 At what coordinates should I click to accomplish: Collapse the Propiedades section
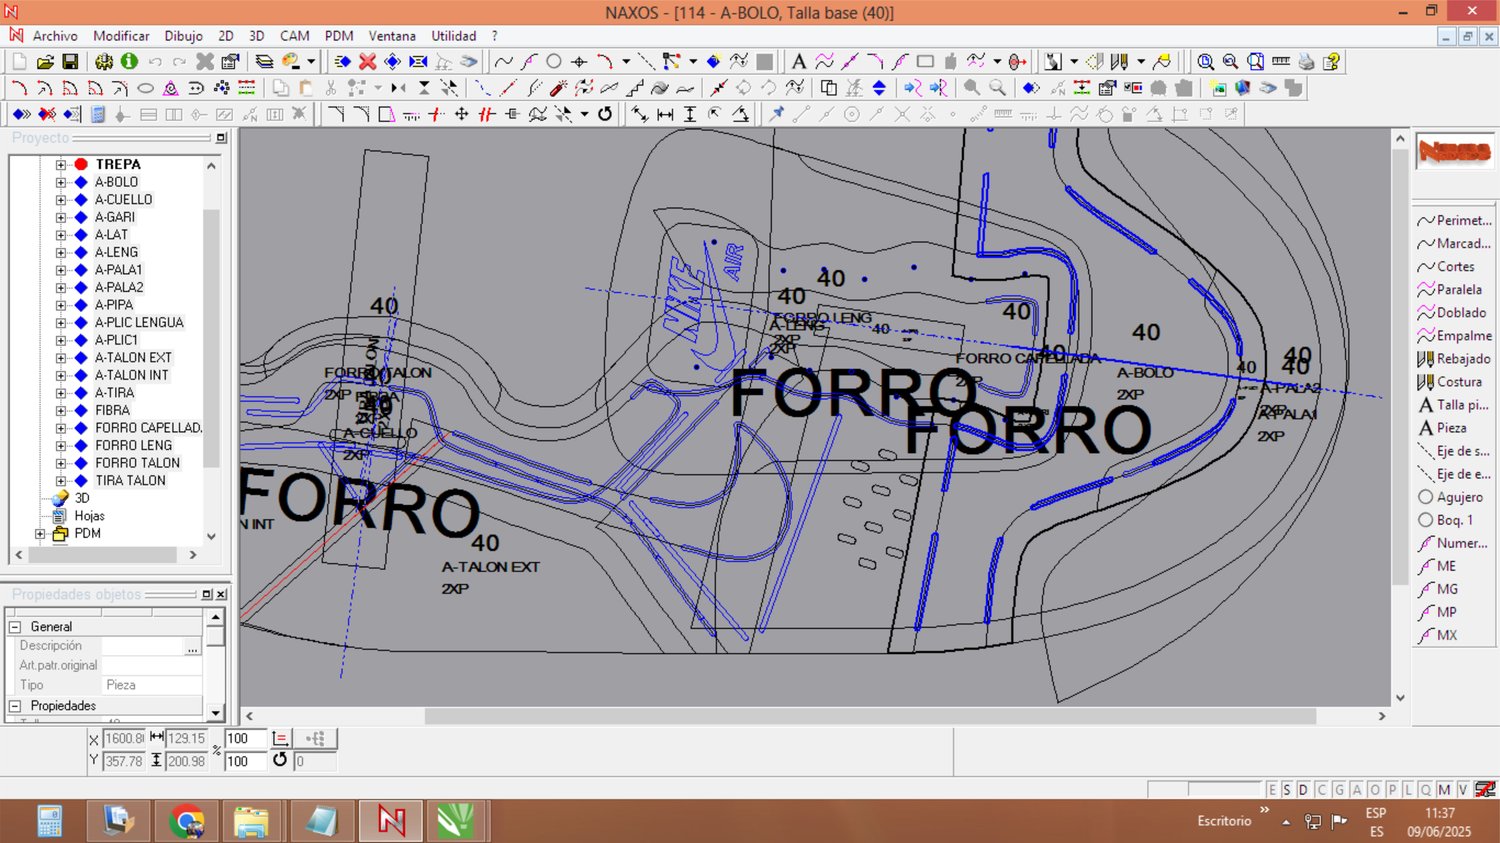(15, 706)
